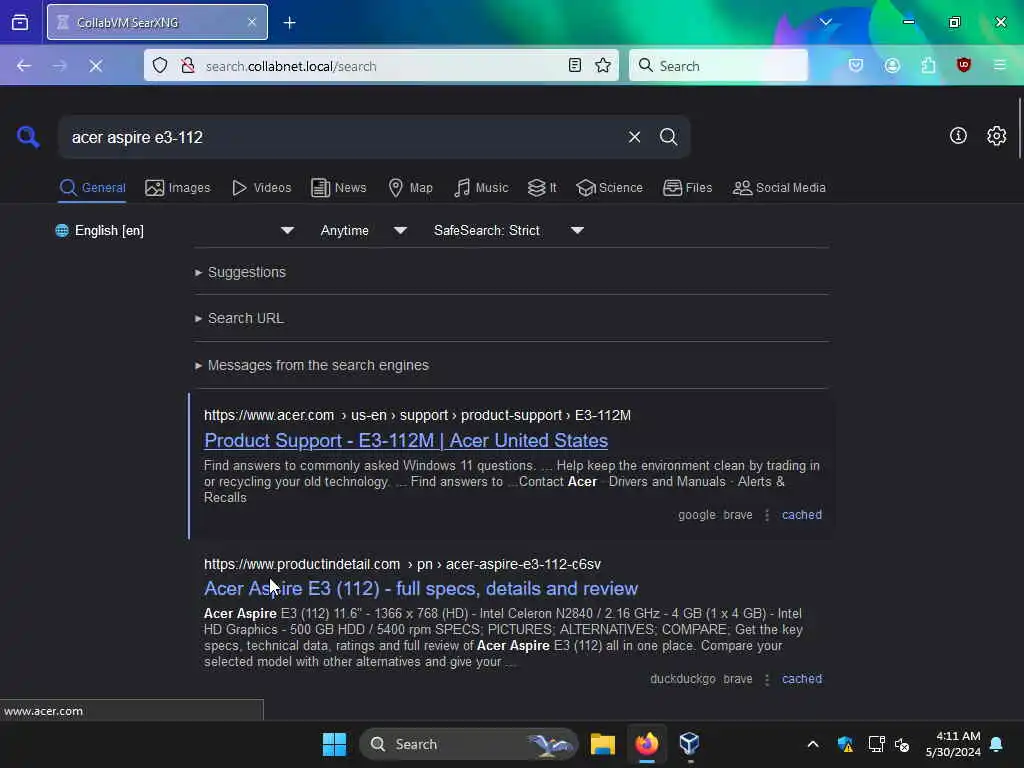Click the acer.com result URL path
This screenshot has height=768, width=1024.
click(x=417, y=415)
